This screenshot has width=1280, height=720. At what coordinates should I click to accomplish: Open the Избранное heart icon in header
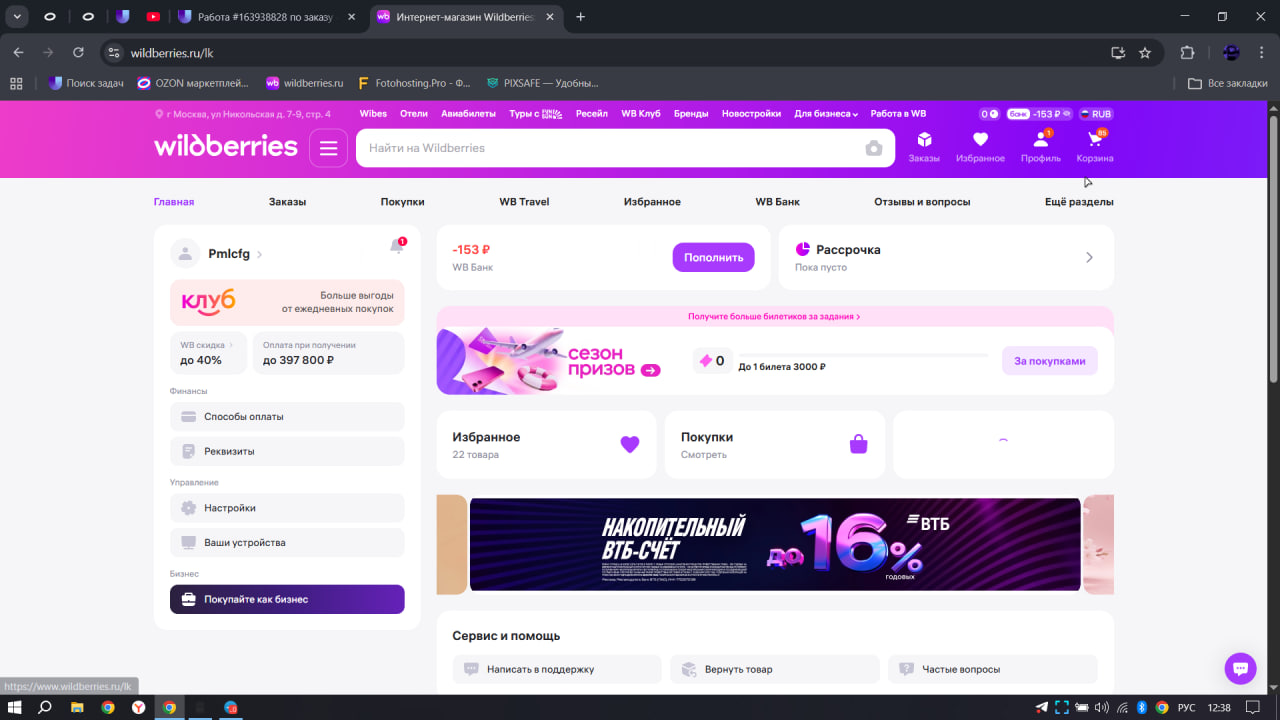point(980,140)
